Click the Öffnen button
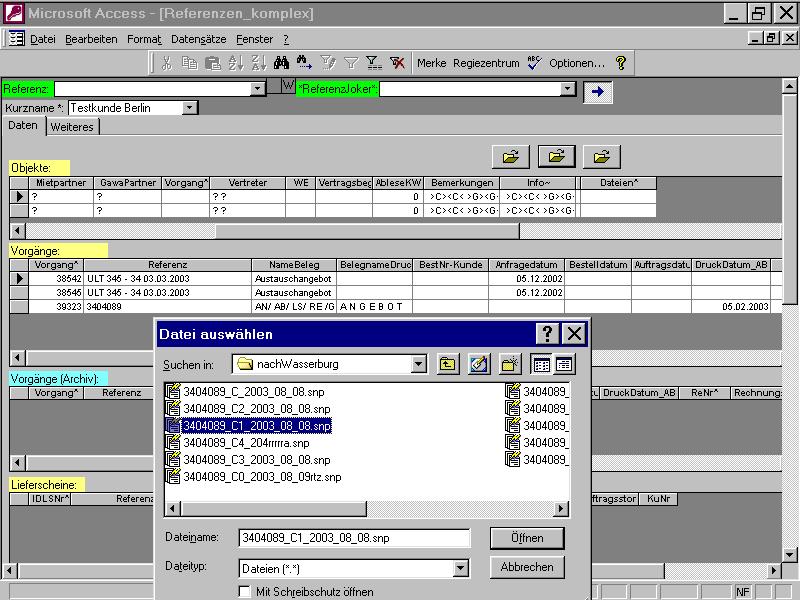 [527, 538]
